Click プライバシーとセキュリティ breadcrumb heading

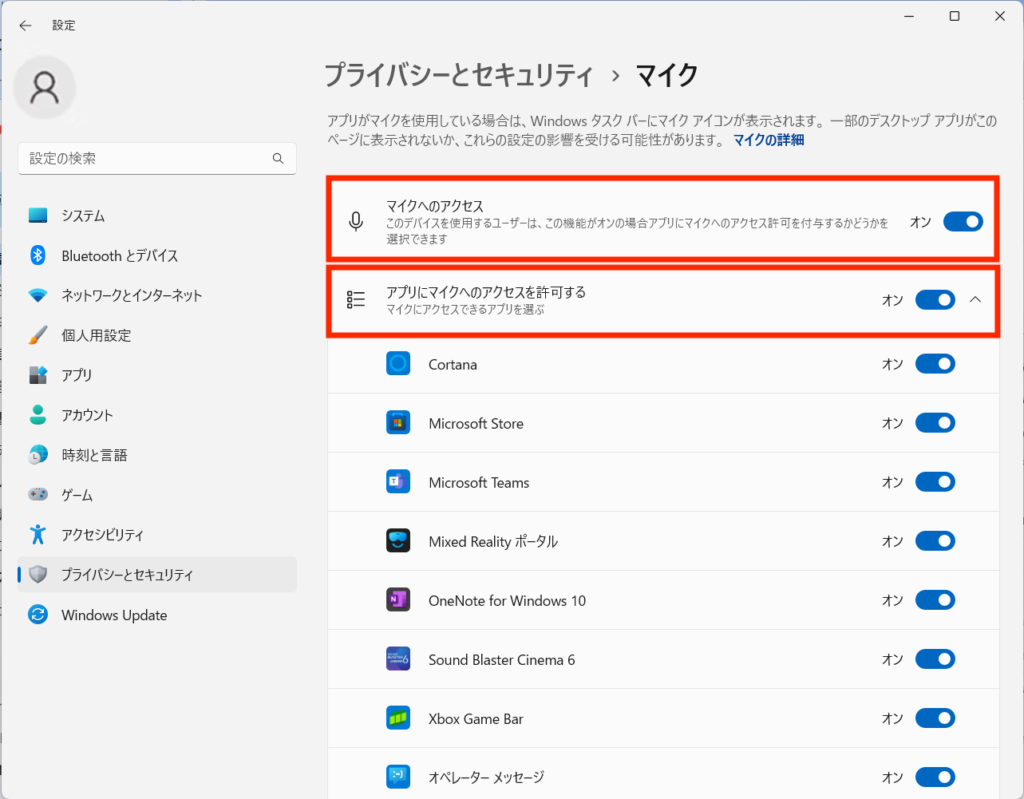(459, 75)
